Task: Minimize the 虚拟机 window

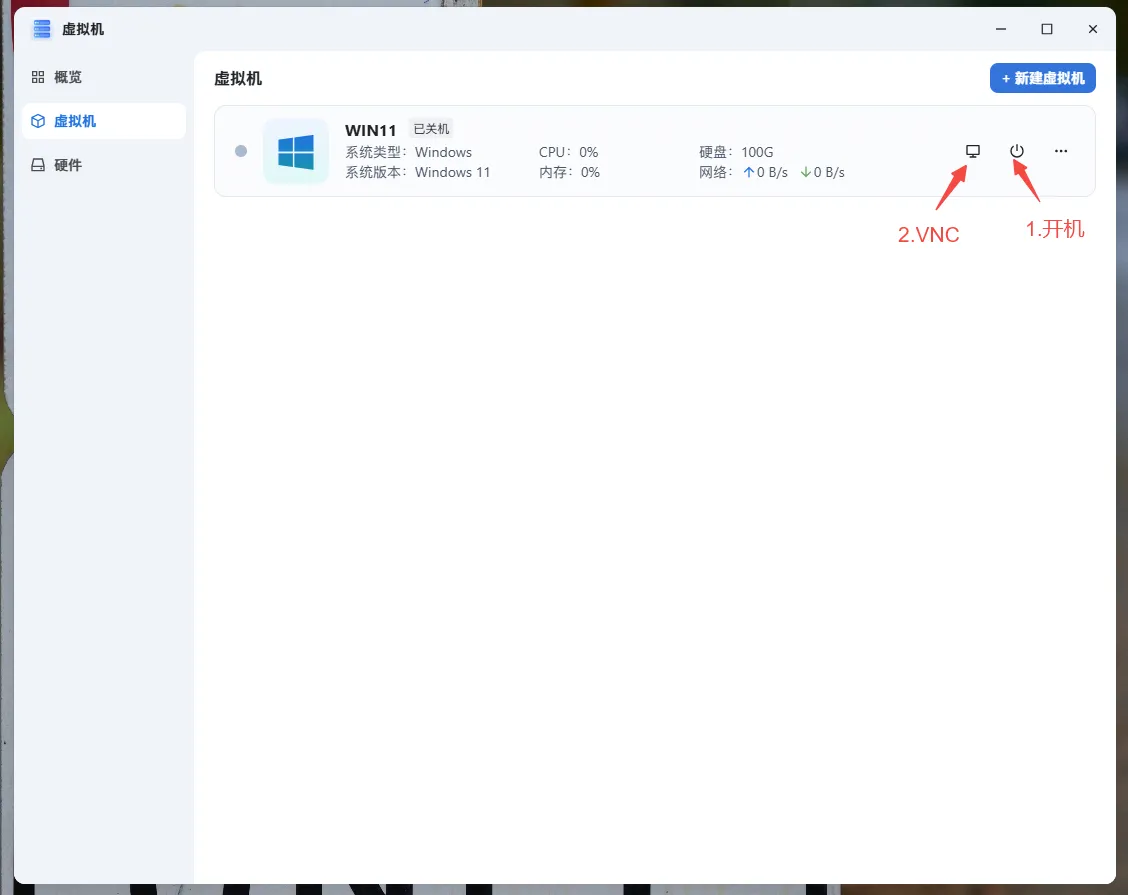Action: (1000, 29)
